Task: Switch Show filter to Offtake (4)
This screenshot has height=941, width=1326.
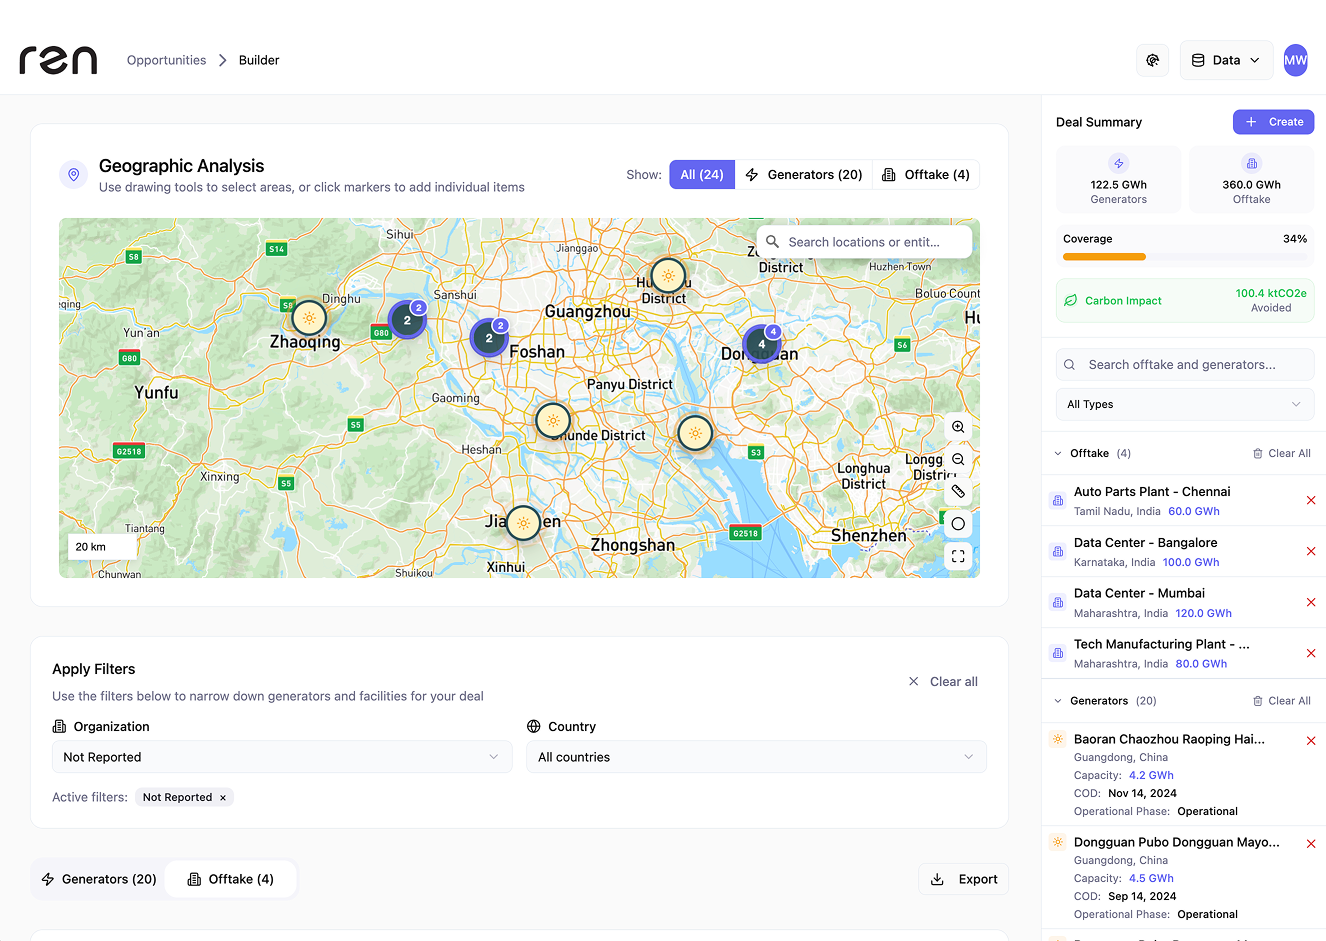Action: [926, 174]
